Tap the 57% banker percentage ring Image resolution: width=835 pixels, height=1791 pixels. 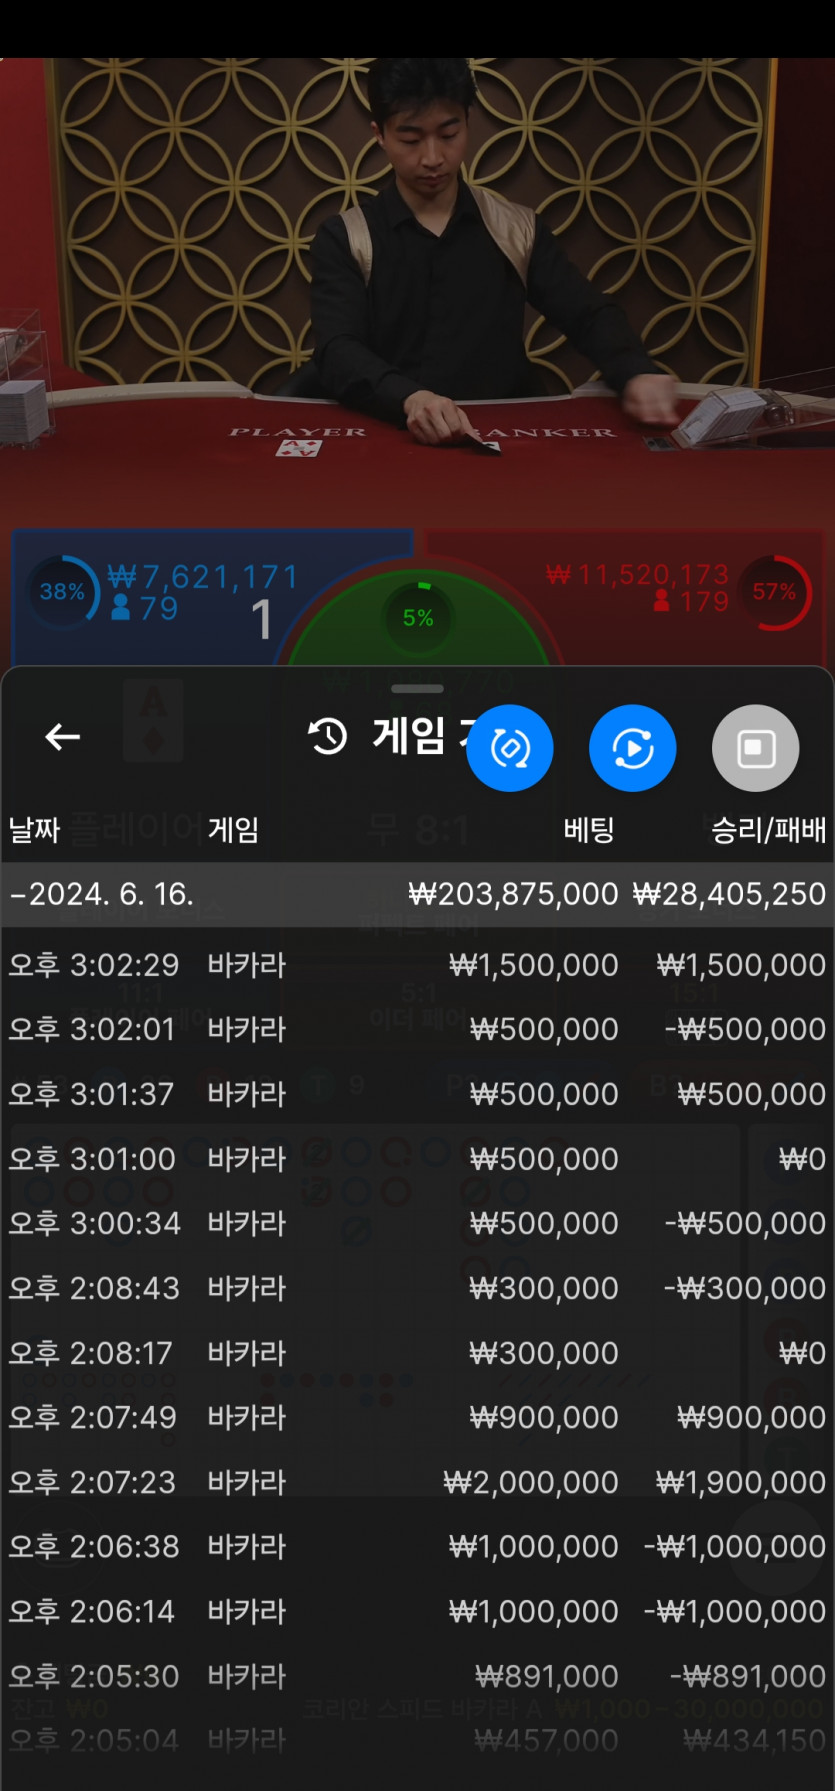(x=775, y=592)
